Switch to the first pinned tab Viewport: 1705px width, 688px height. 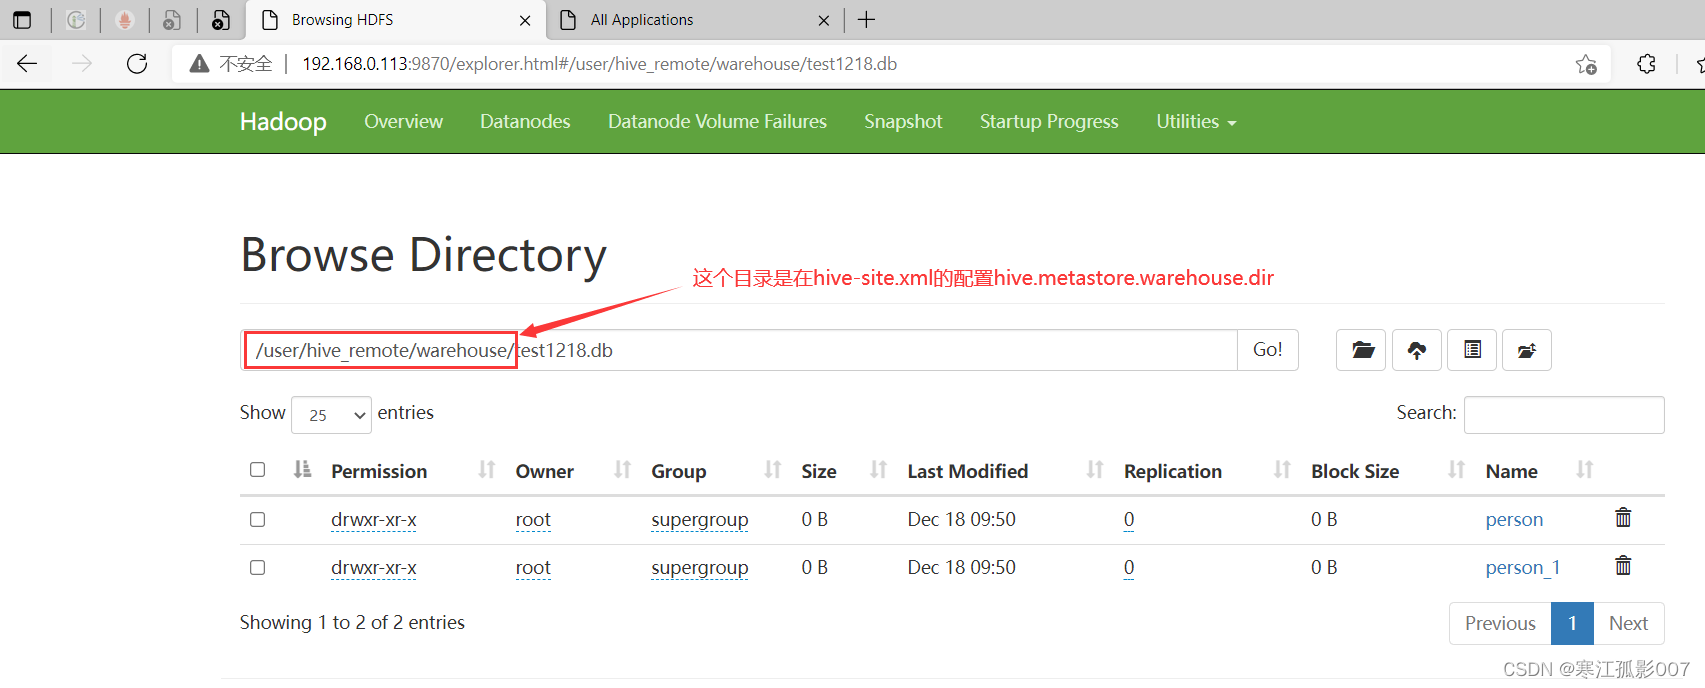coord(76,20)
